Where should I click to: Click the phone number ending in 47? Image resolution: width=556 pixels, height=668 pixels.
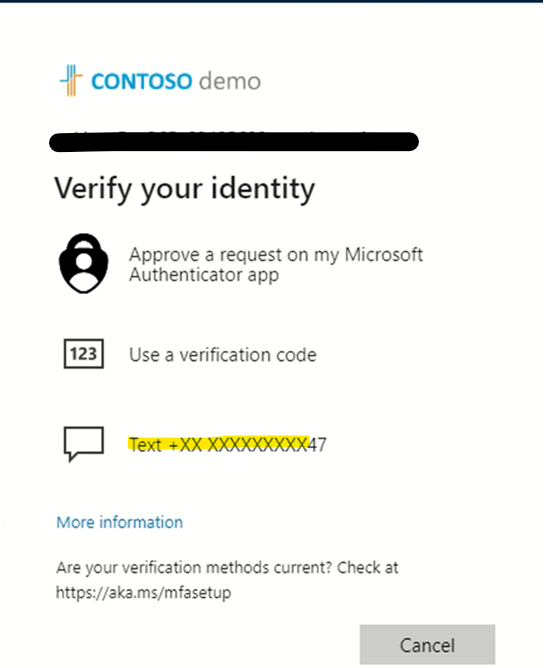tap(248, 444)
